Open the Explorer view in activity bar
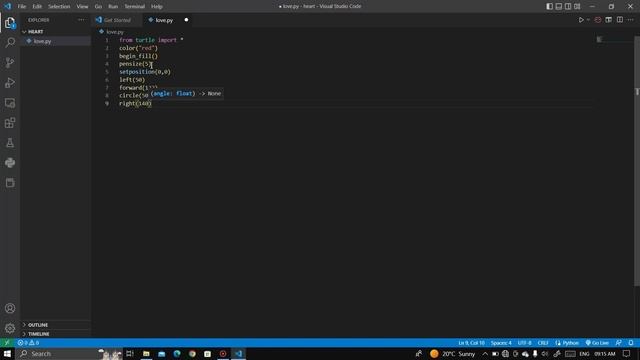This screenshot has height=360, width=640. 10,23
